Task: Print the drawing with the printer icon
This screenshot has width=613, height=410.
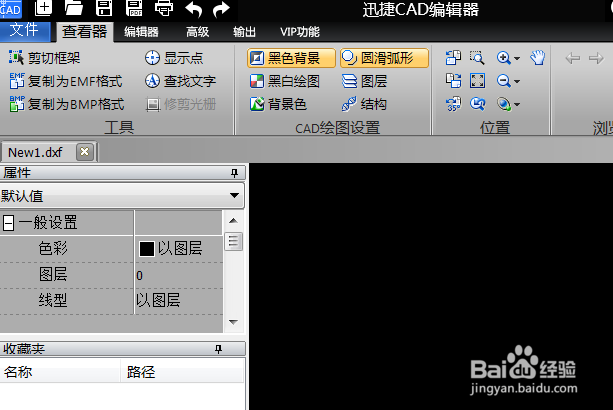Action: tap(164, 8)
